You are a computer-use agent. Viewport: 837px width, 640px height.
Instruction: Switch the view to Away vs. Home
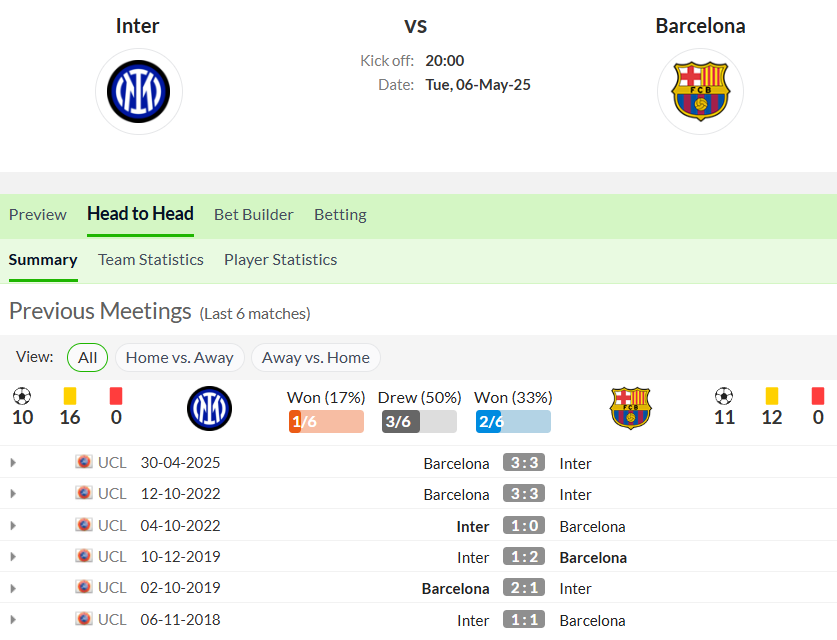pos(315,358)
